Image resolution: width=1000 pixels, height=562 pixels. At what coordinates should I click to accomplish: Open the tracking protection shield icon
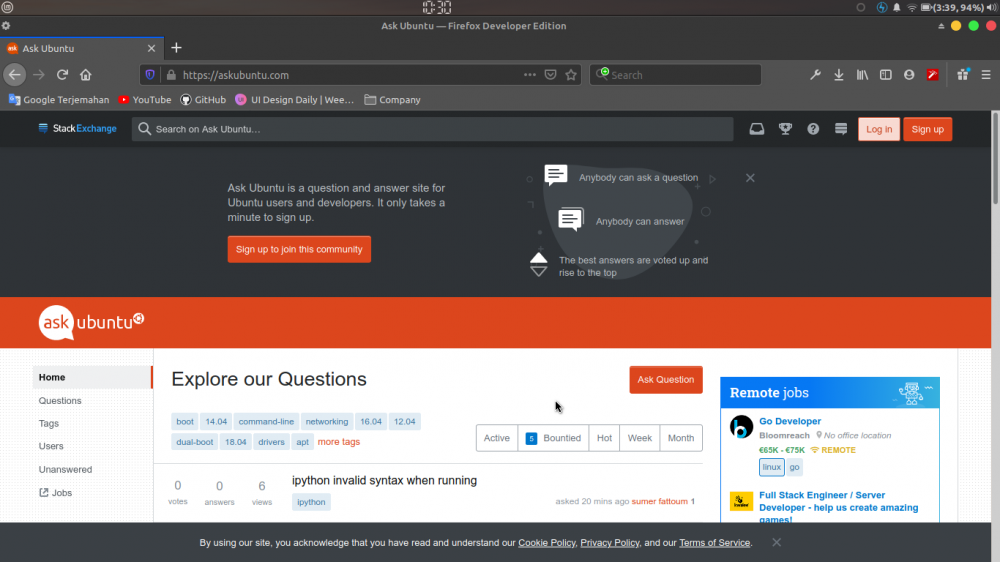click(150, 75)
